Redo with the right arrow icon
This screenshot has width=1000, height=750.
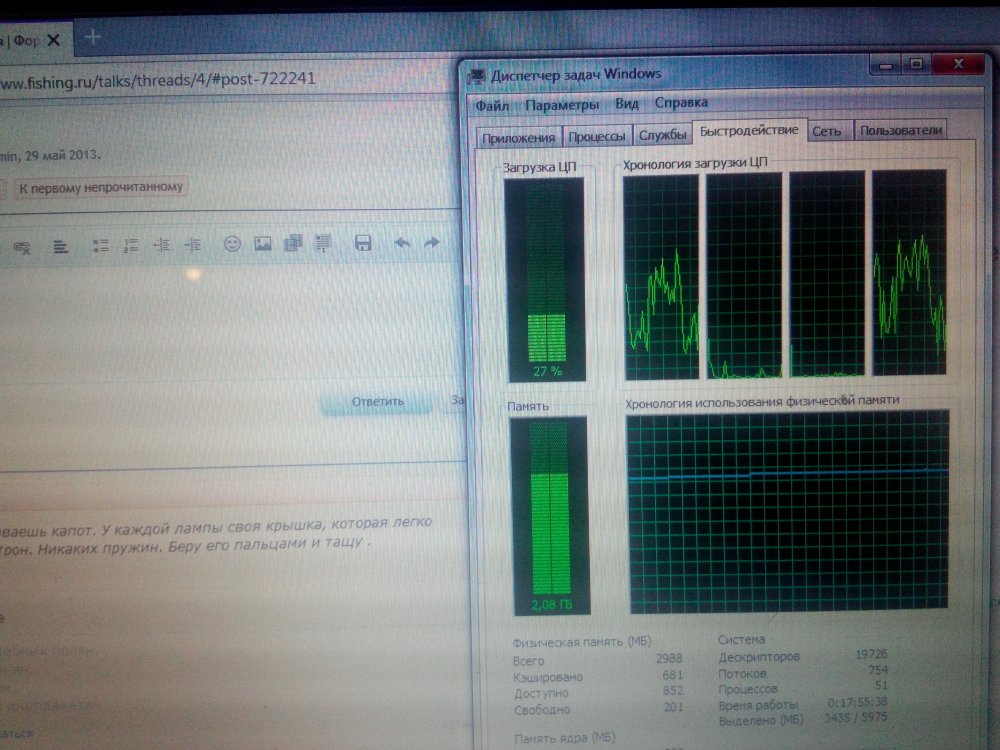[432, 243]
